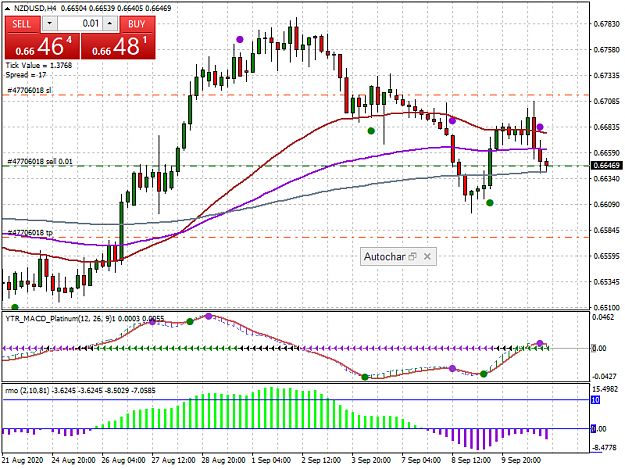Select the #47706018 sl order label
The width and height of the screenshot is (625, 469).
pos(29,90)
